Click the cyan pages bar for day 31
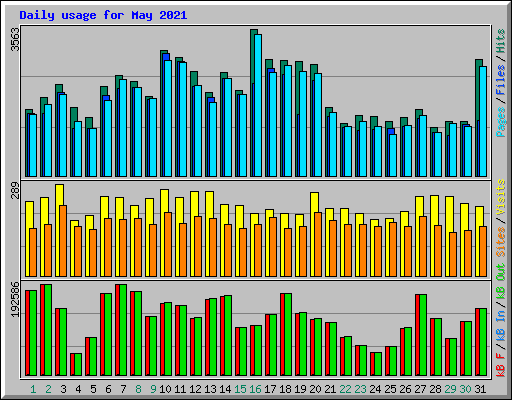Image resolution: width=512 pixels, height=400 pixels. (483, 121)
